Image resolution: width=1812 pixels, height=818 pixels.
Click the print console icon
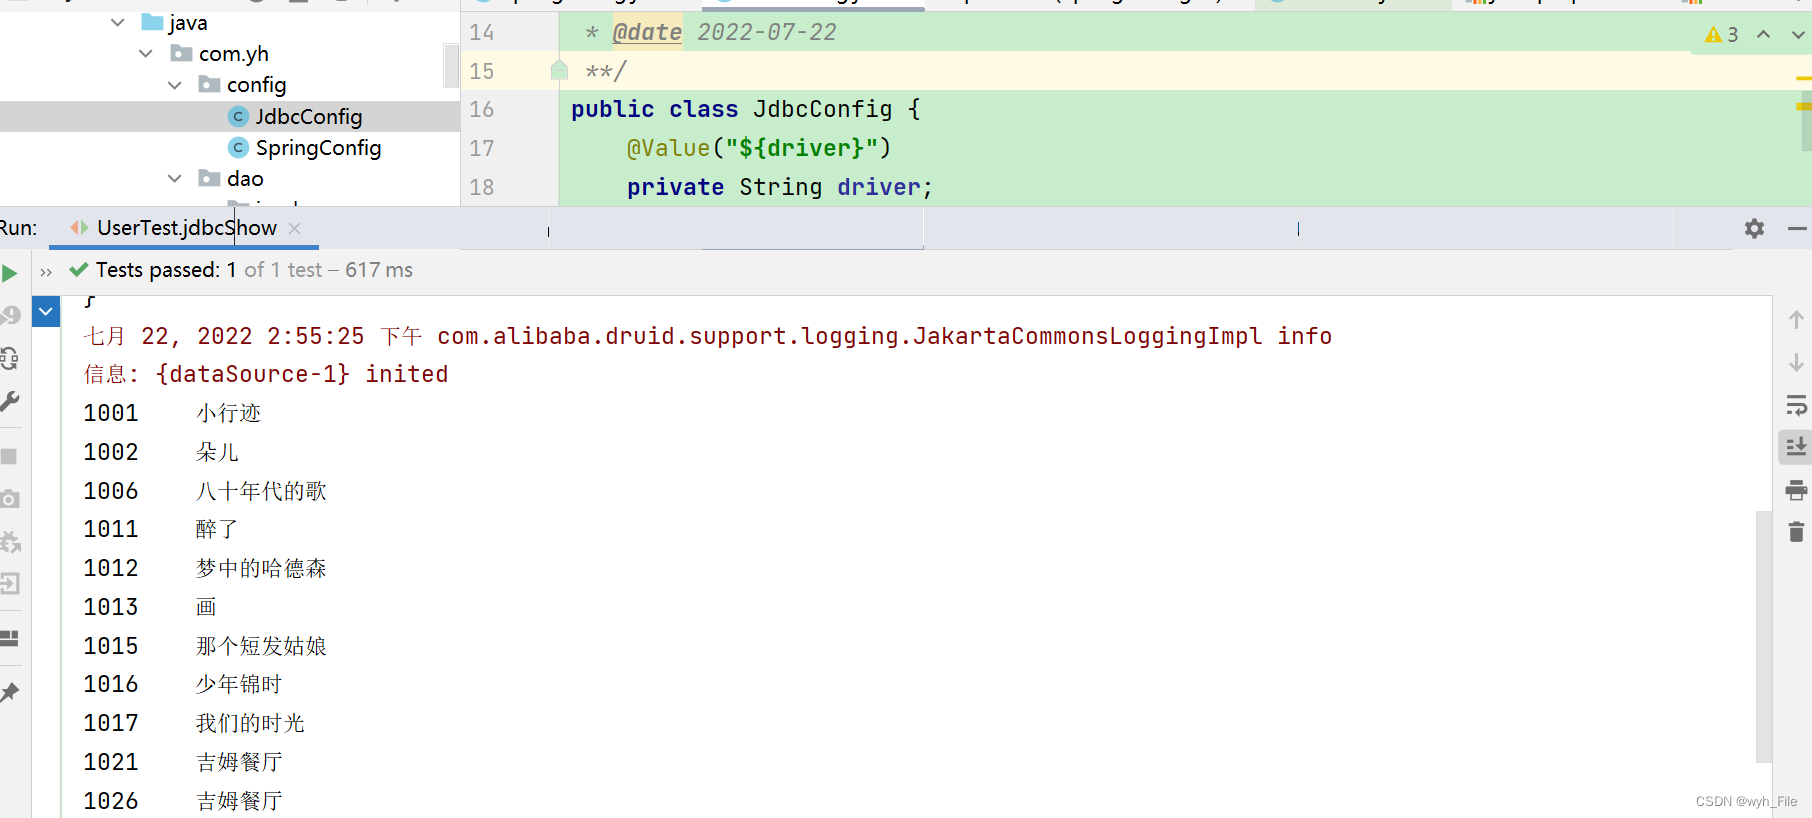pyautogui.click(x=1796, y=490)
